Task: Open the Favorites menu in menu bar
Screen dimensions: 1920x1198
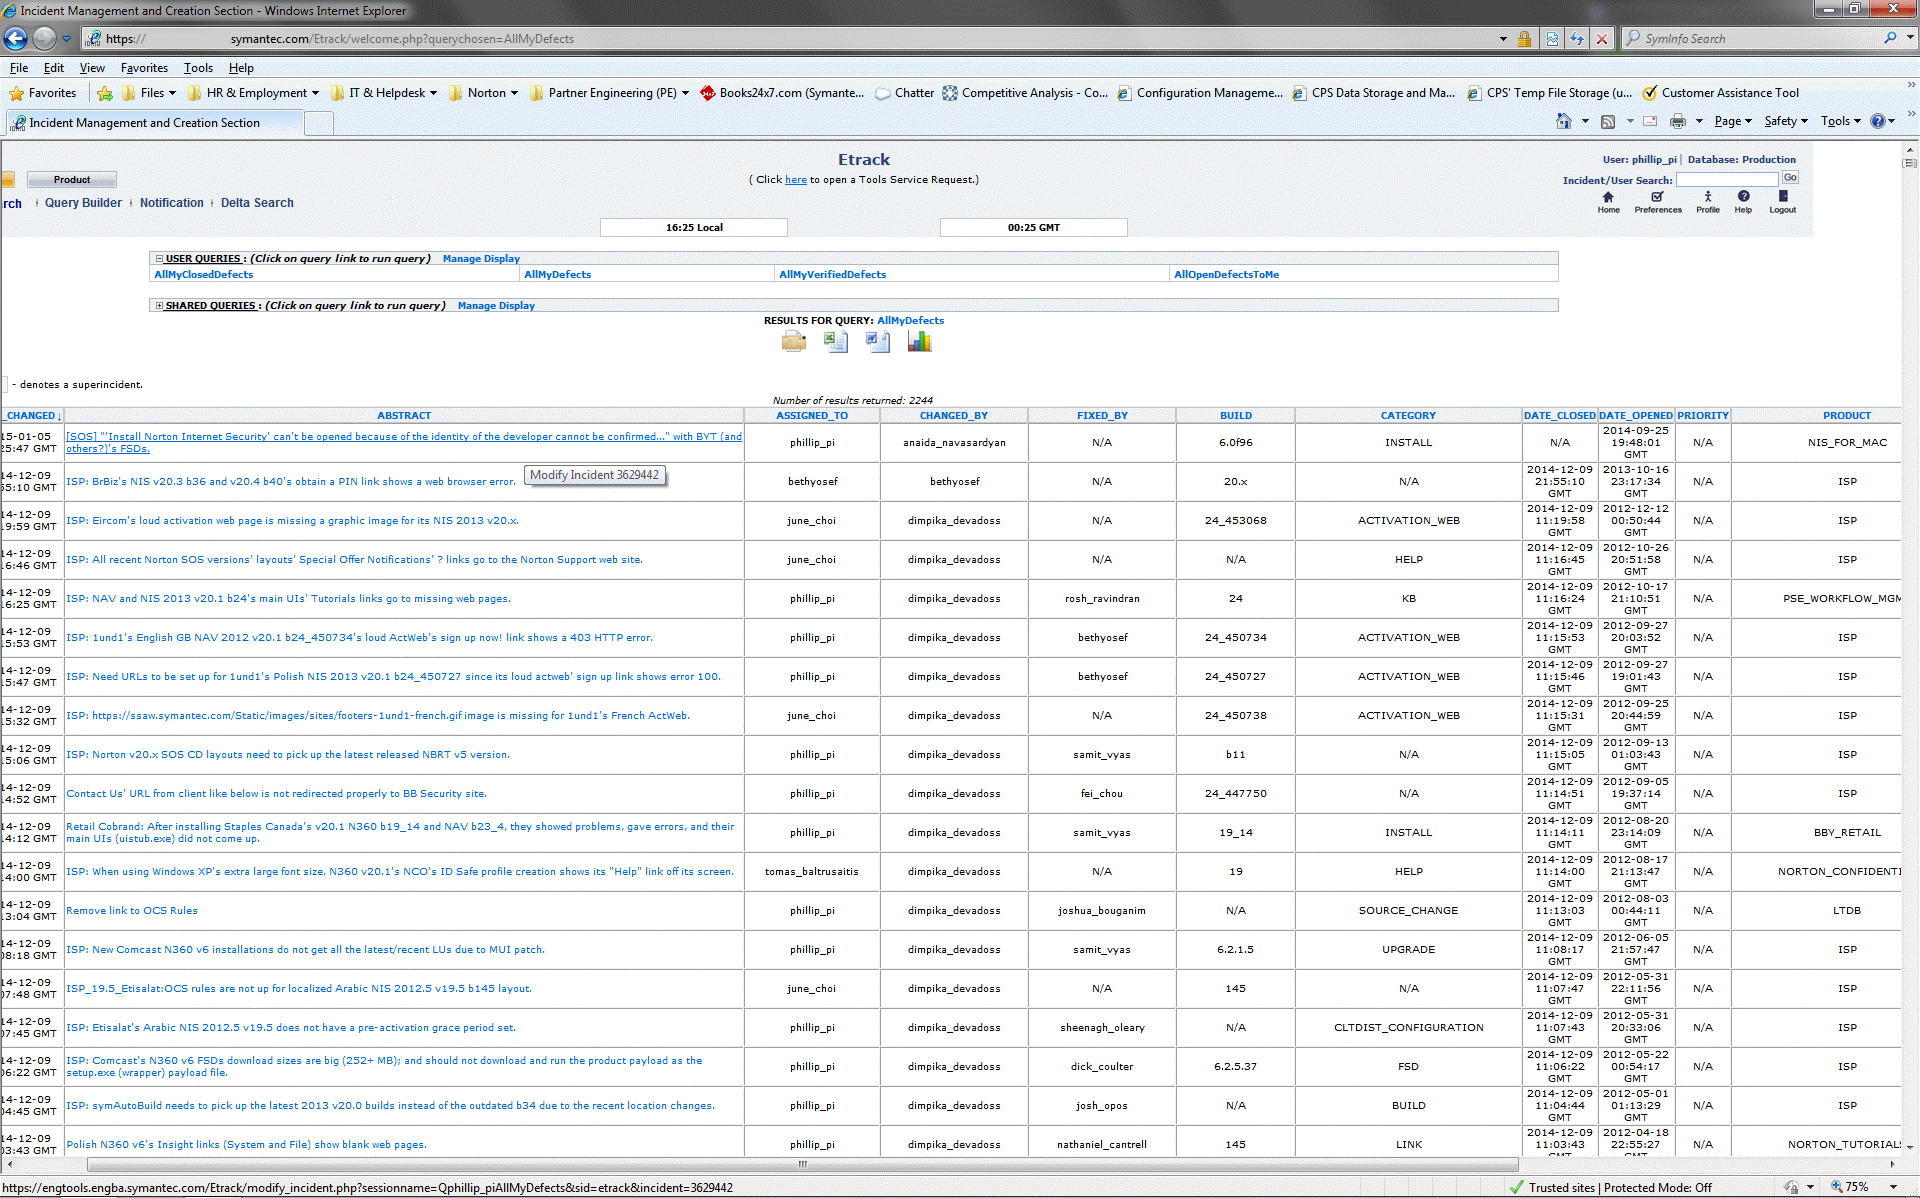Action: 144,68
